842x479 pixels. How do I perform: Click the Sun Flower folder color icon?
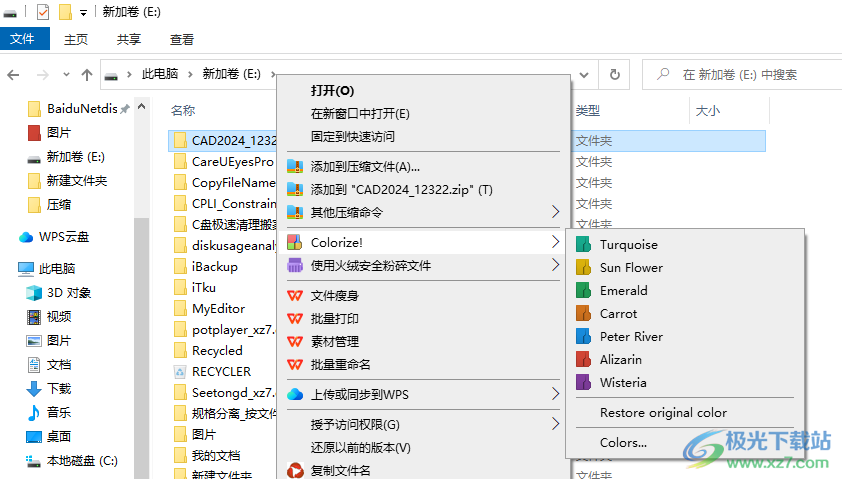click(583, 267)
